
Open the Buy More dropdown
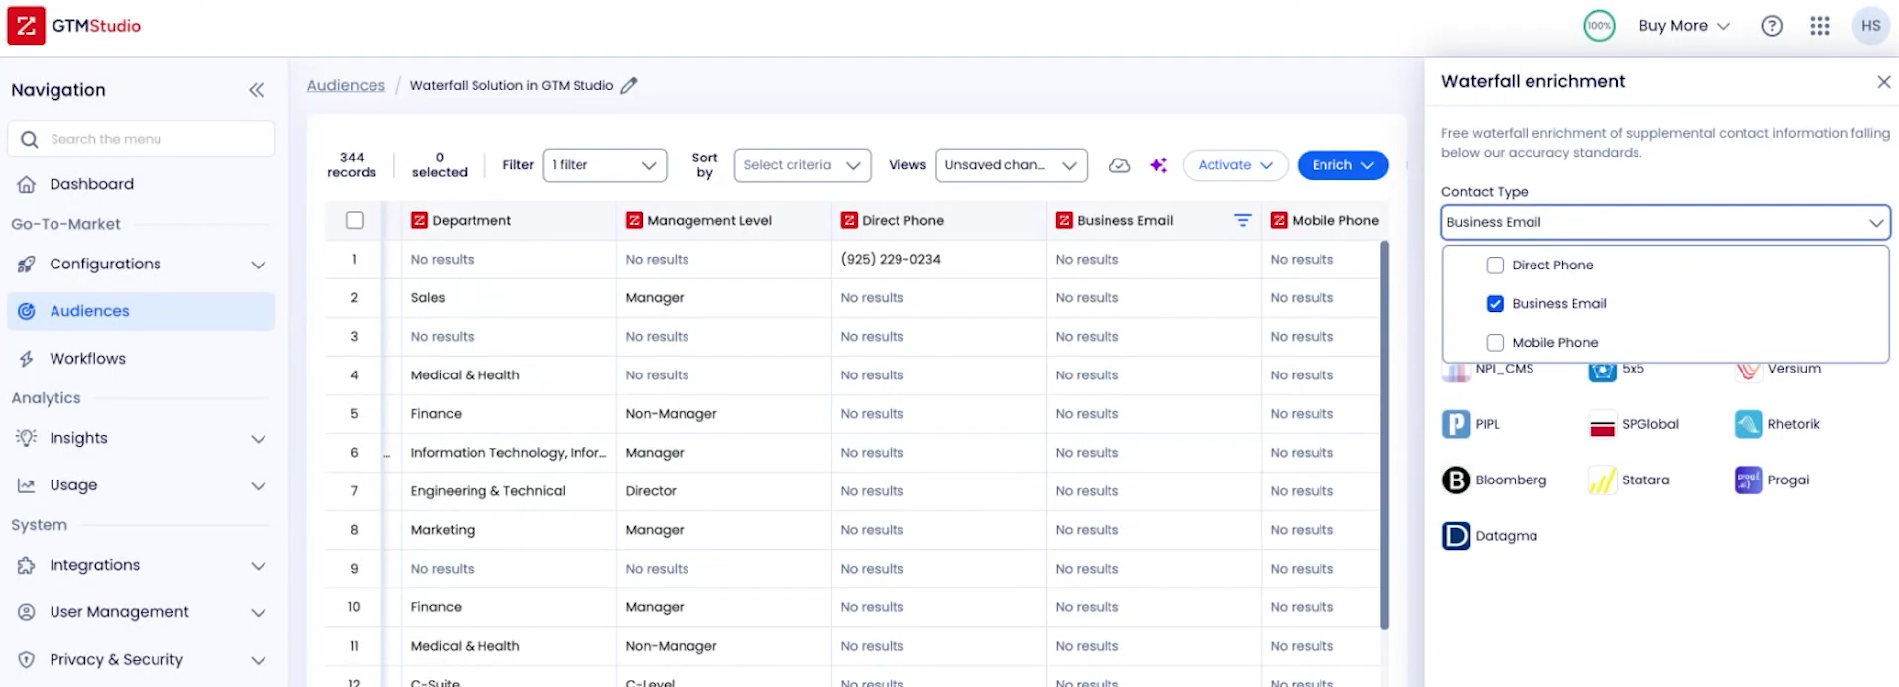pos(1684,26)
